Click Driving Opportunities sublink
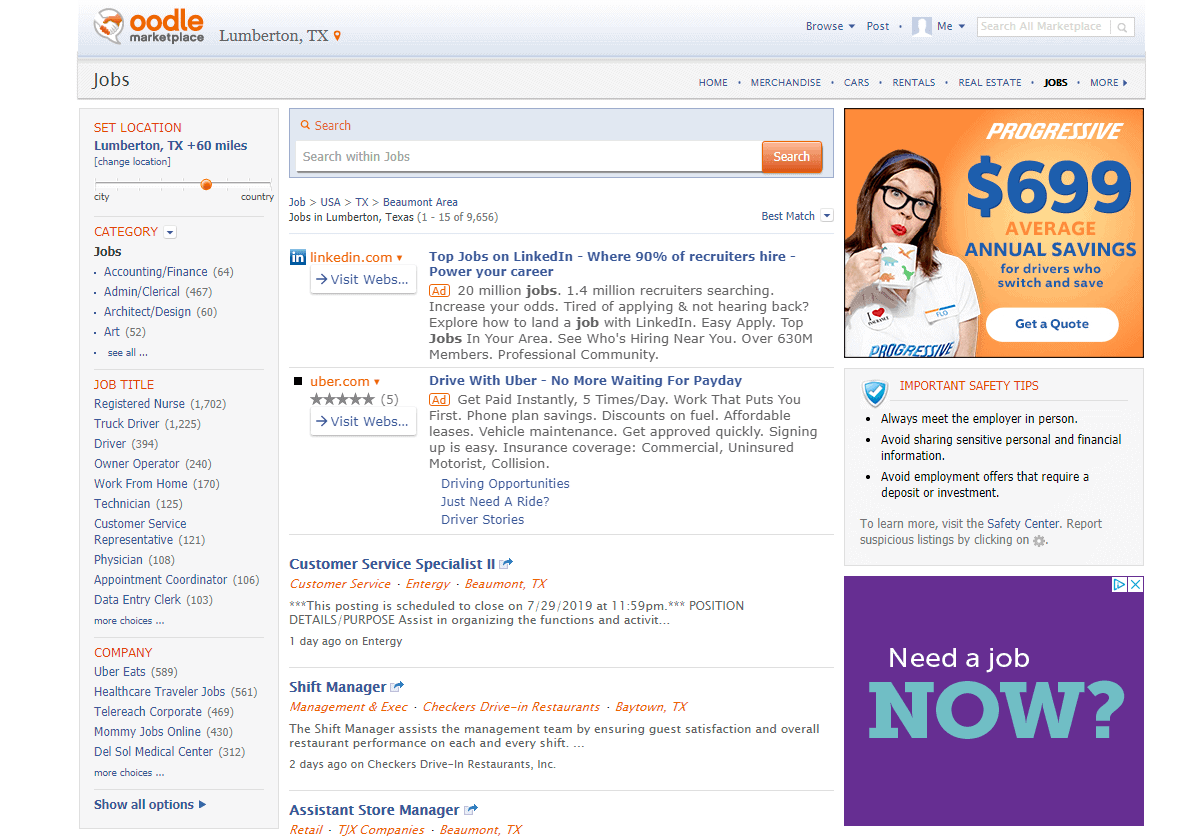The height and width of the screenshot is (839, 1191). pos(505,484)
